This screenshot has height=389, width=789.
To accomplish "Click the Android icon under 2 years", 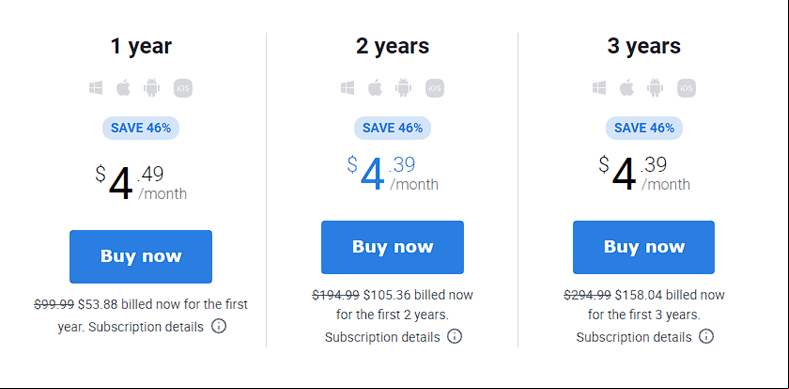I will click(403, 88).
